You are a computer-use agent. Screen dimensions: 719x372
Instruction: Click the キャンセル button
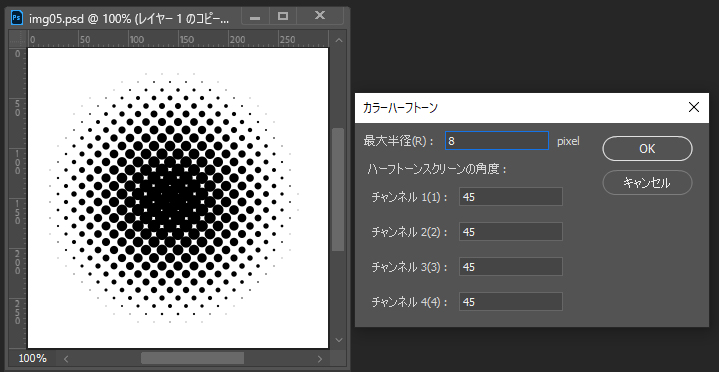[647, 183]
